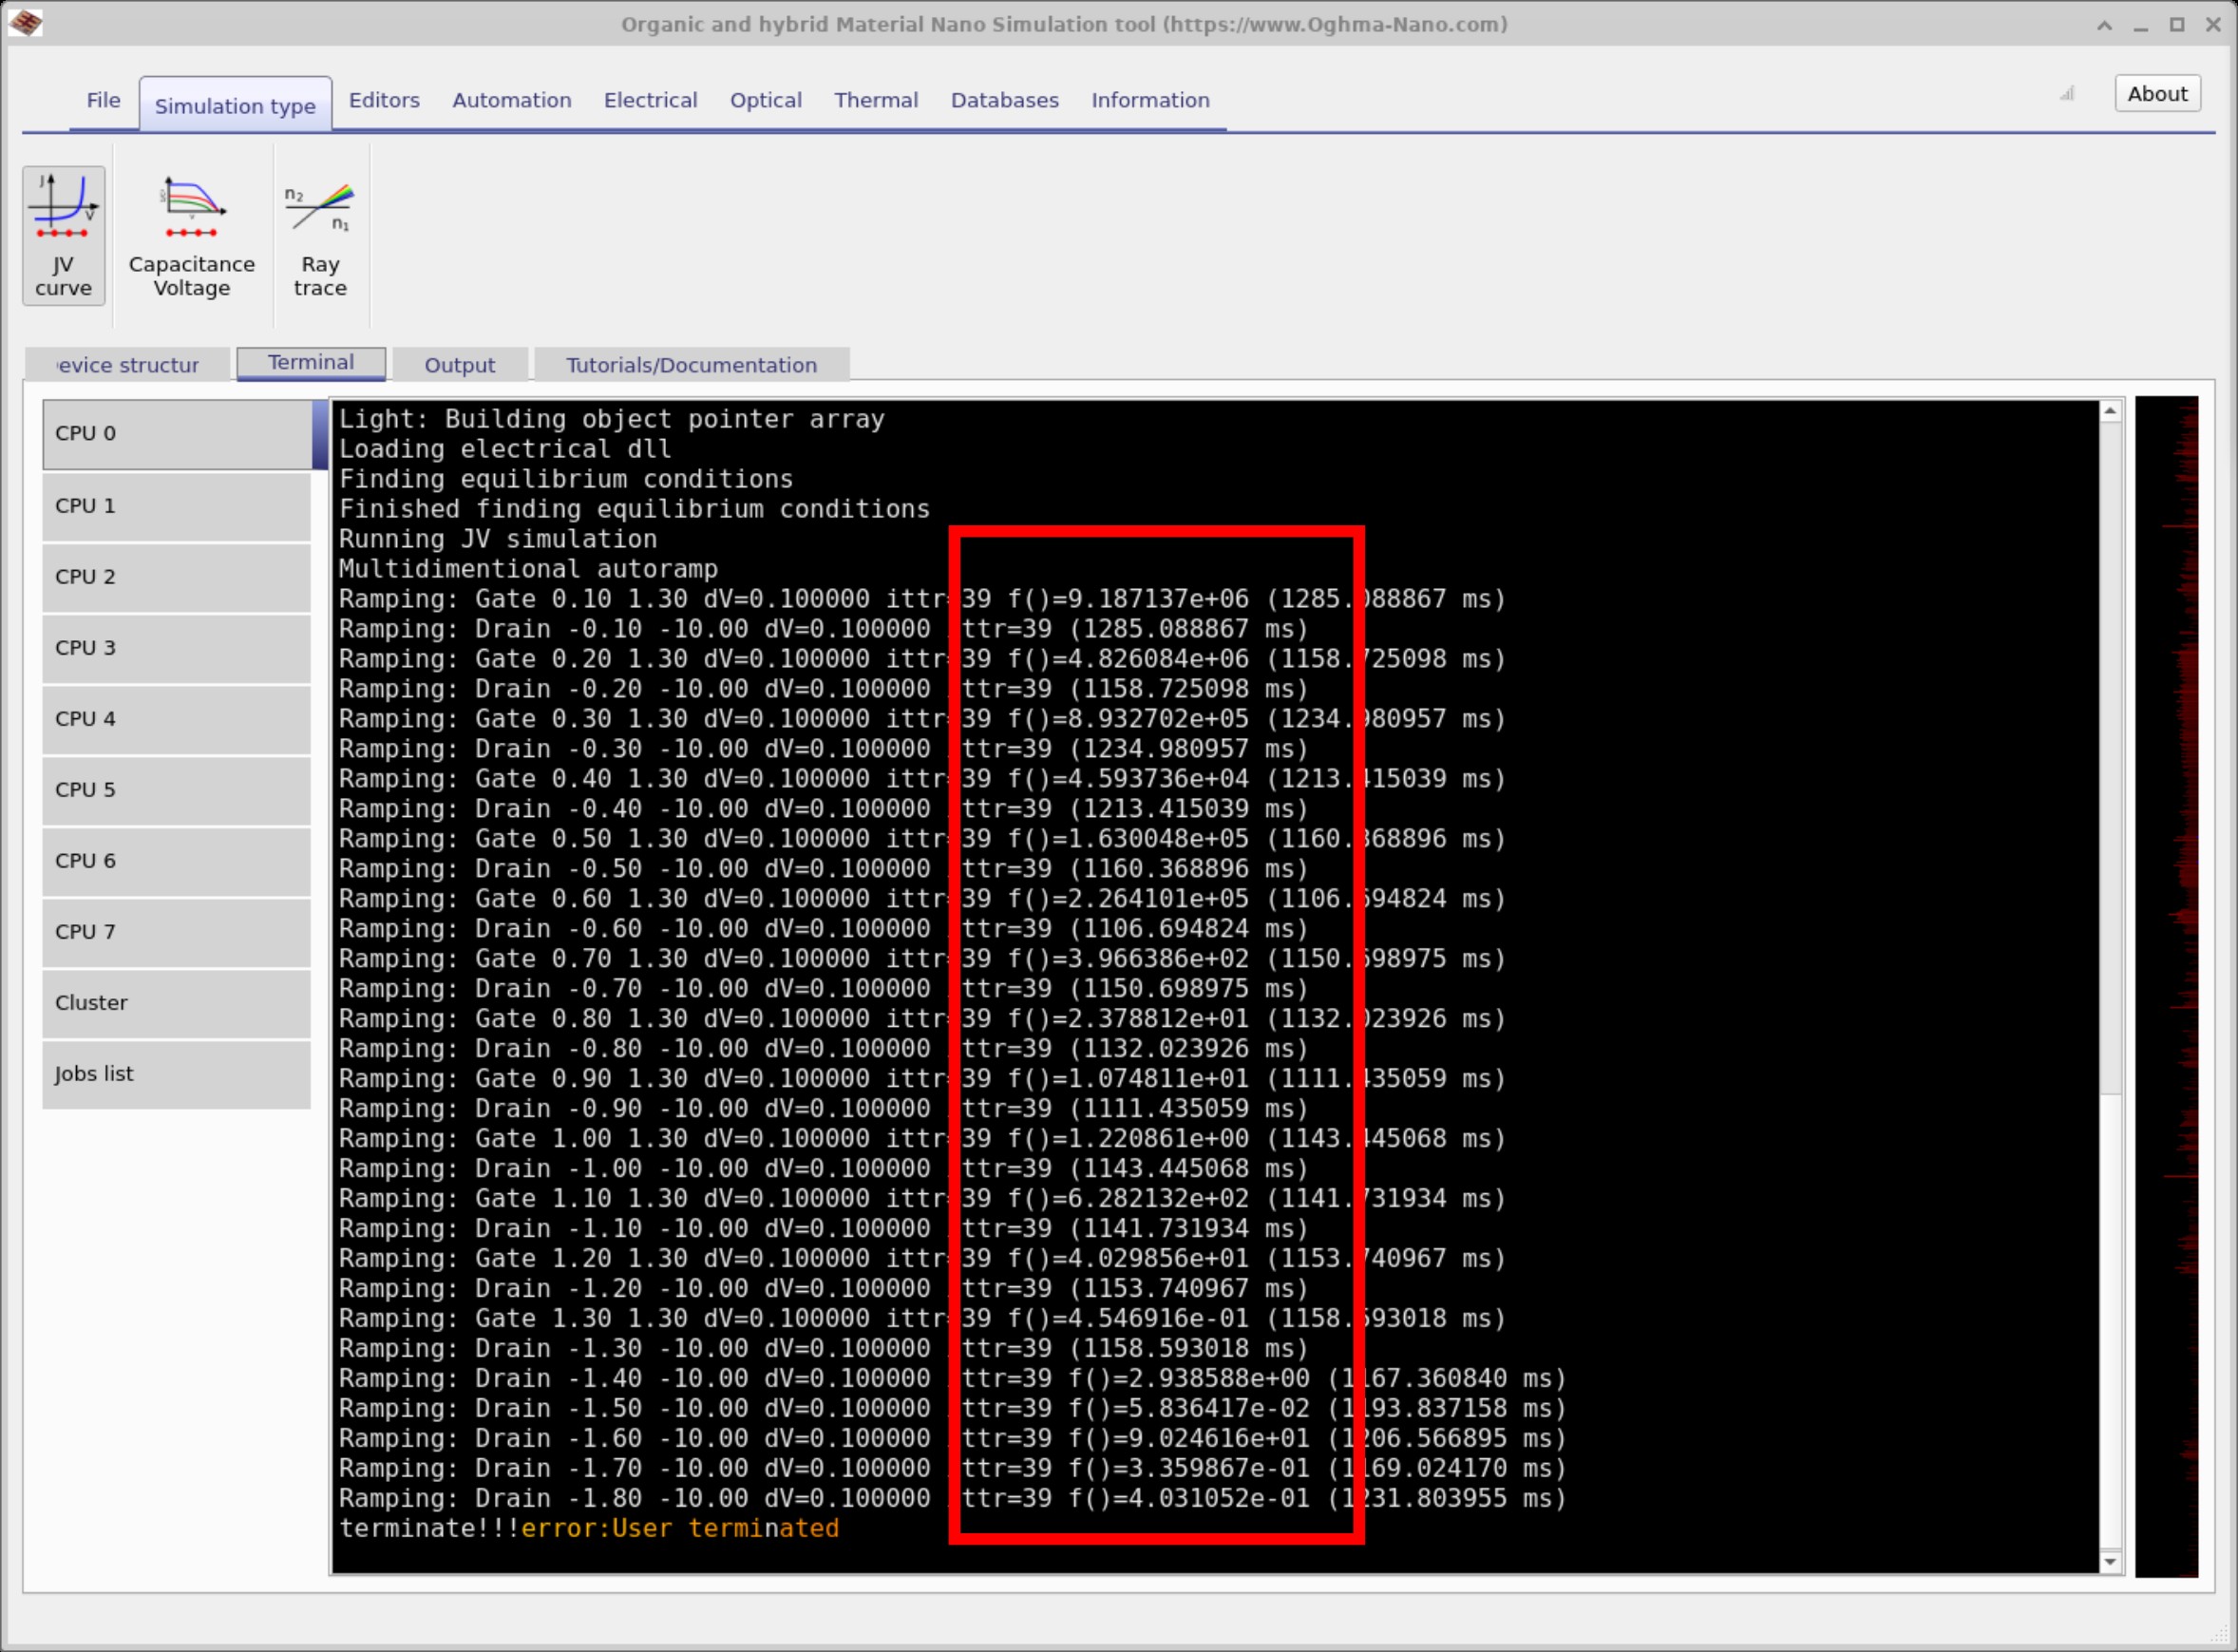Image resolution: width=2238 pixels, height=1652 pixels.
Task: Open the Optical menu
Action: [765, 100]
